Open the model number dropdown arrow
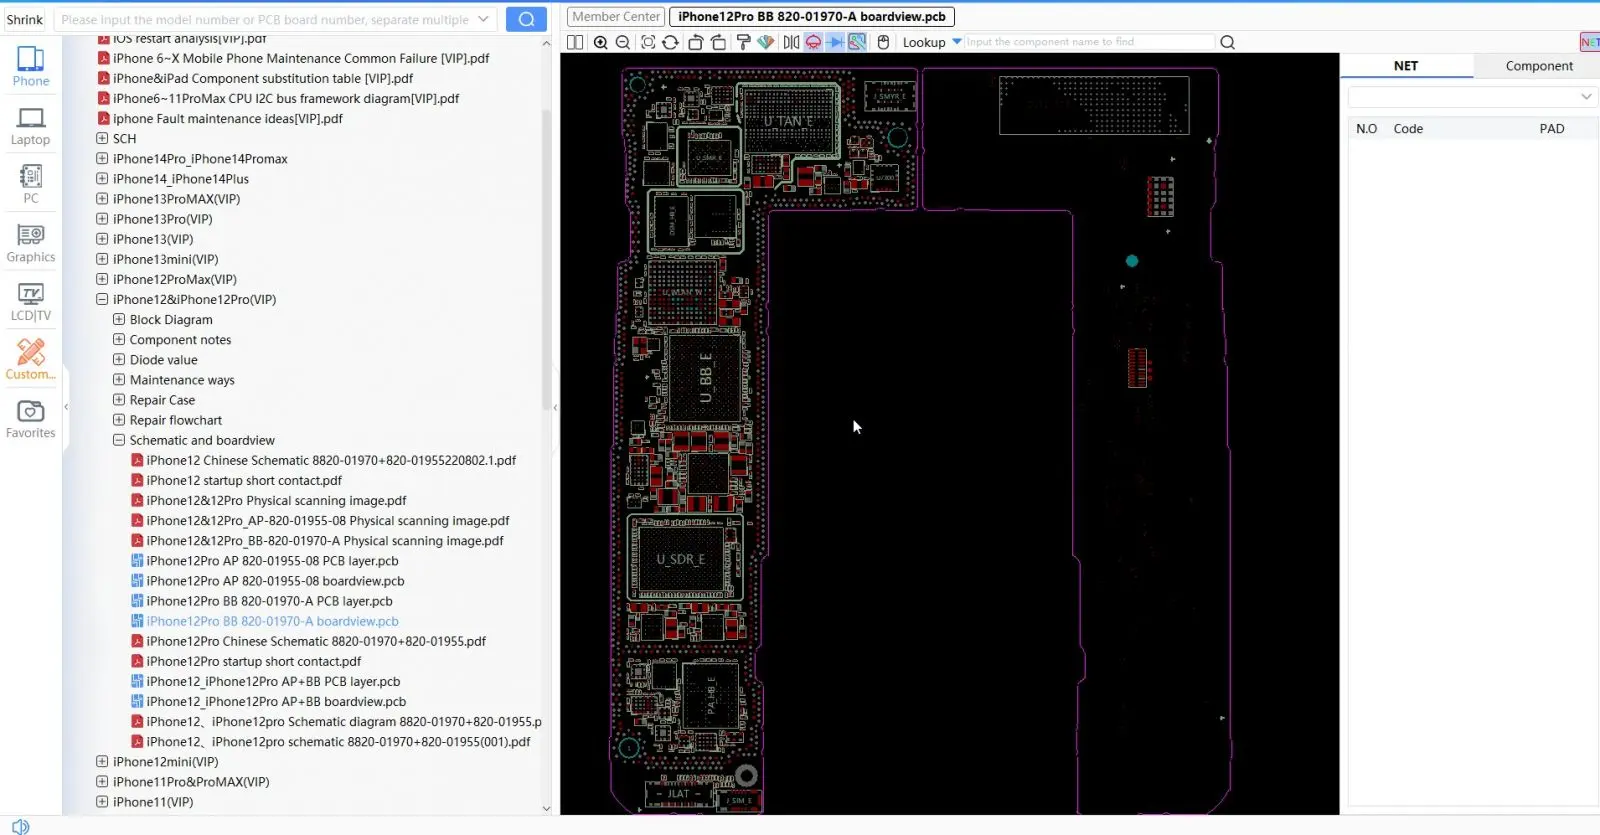Viewport: 1600px width, 835px height. (x=484, y=19)
